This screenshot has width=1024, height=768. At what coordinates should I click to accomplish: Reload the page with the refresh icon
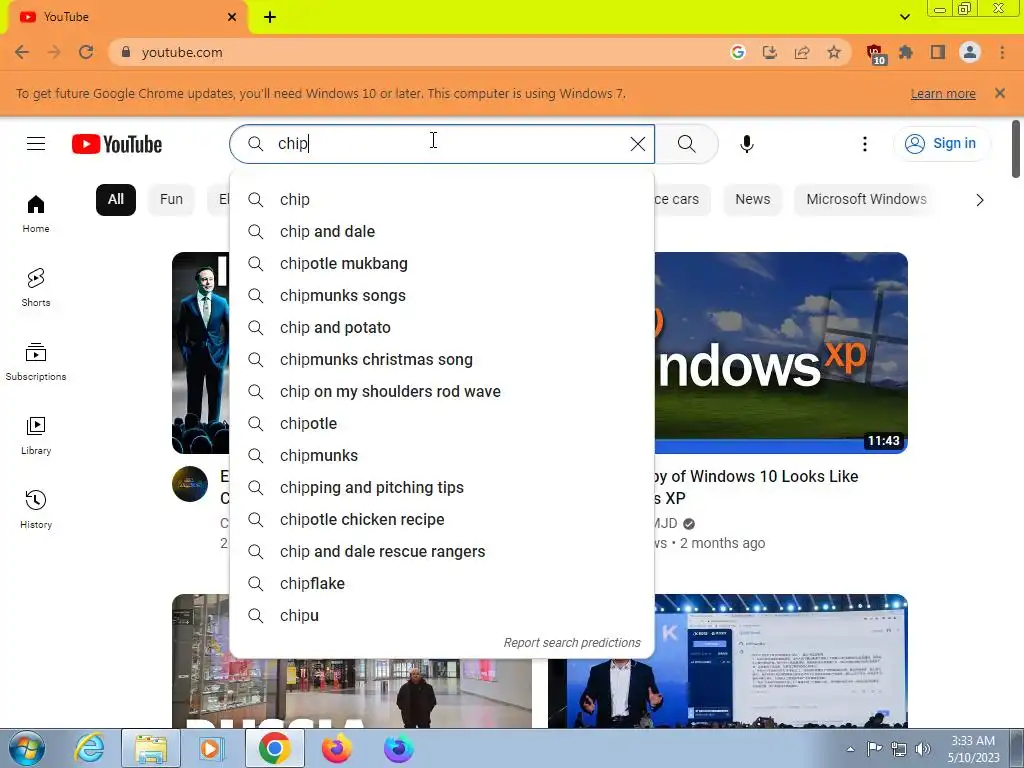tap(86, 52)
